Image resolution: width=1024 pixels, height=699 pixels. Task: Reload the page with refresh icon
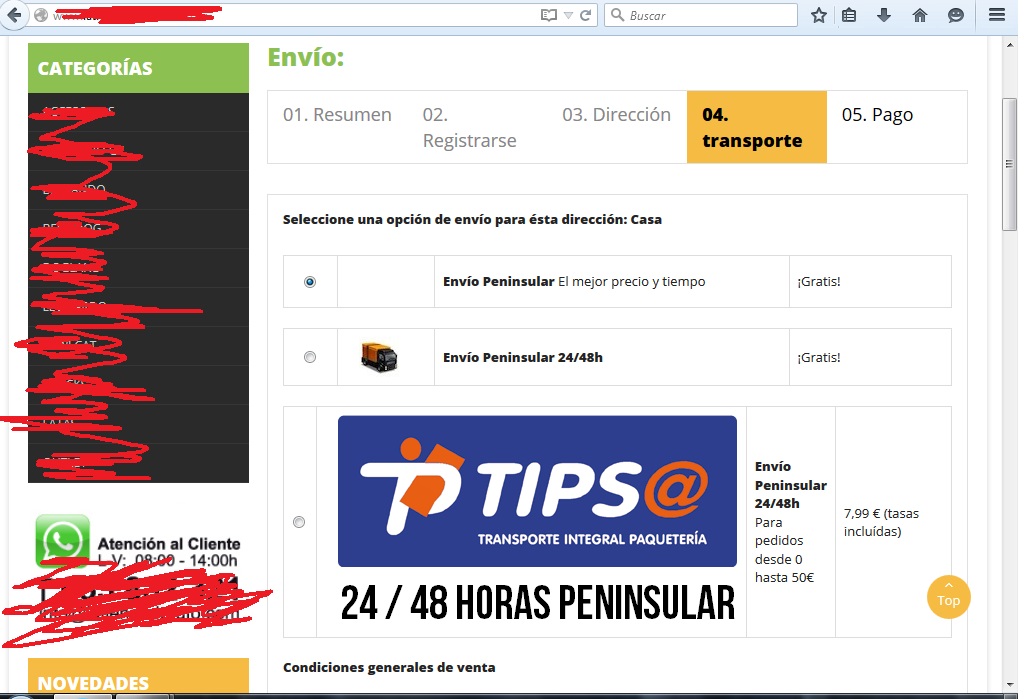(586, 15)
